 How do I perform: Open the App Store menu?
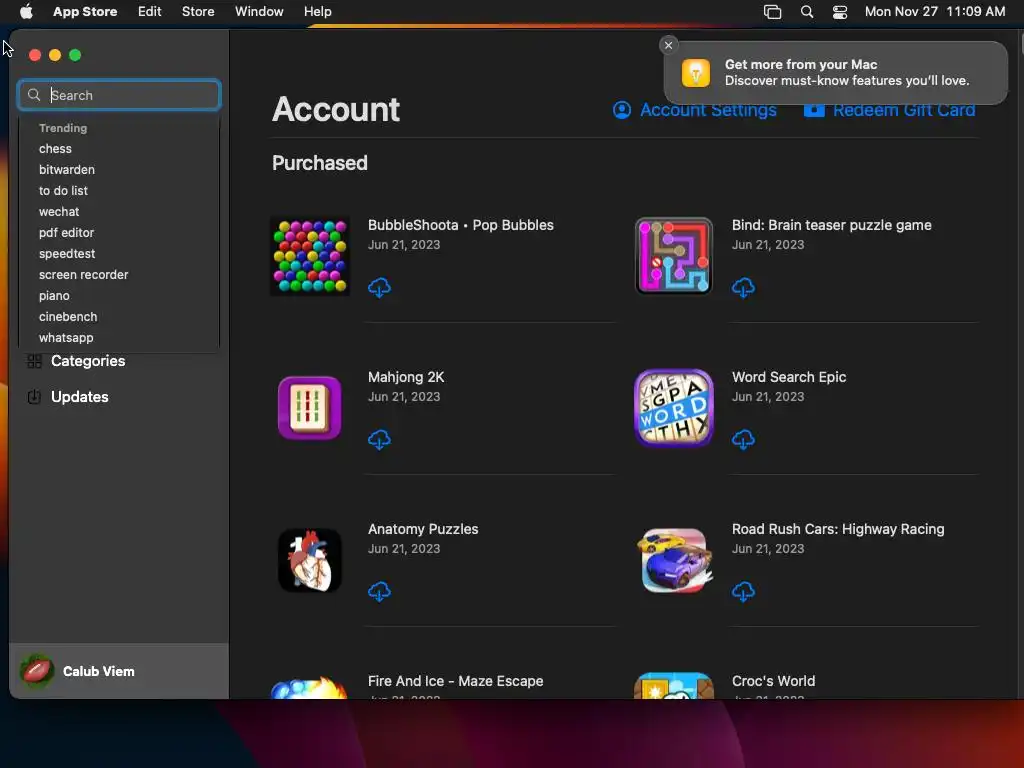[85, 12]
